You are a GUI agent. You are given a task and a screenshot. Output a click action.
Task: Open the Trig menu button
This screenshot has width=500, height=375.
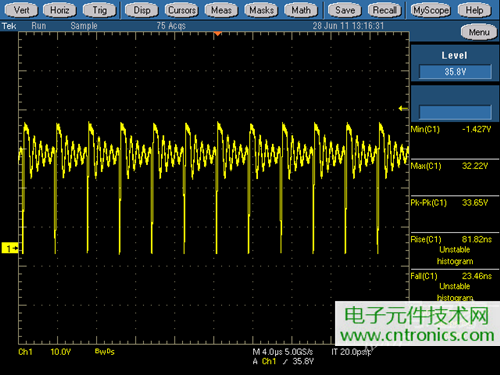[x=99, y=10]
